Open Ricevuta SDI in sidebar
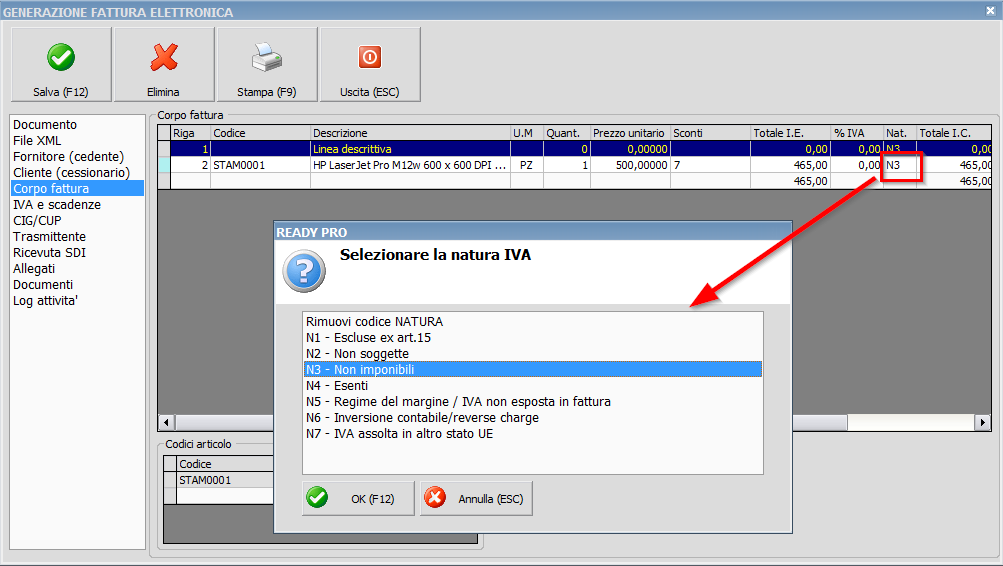 [x=49, y=253]
